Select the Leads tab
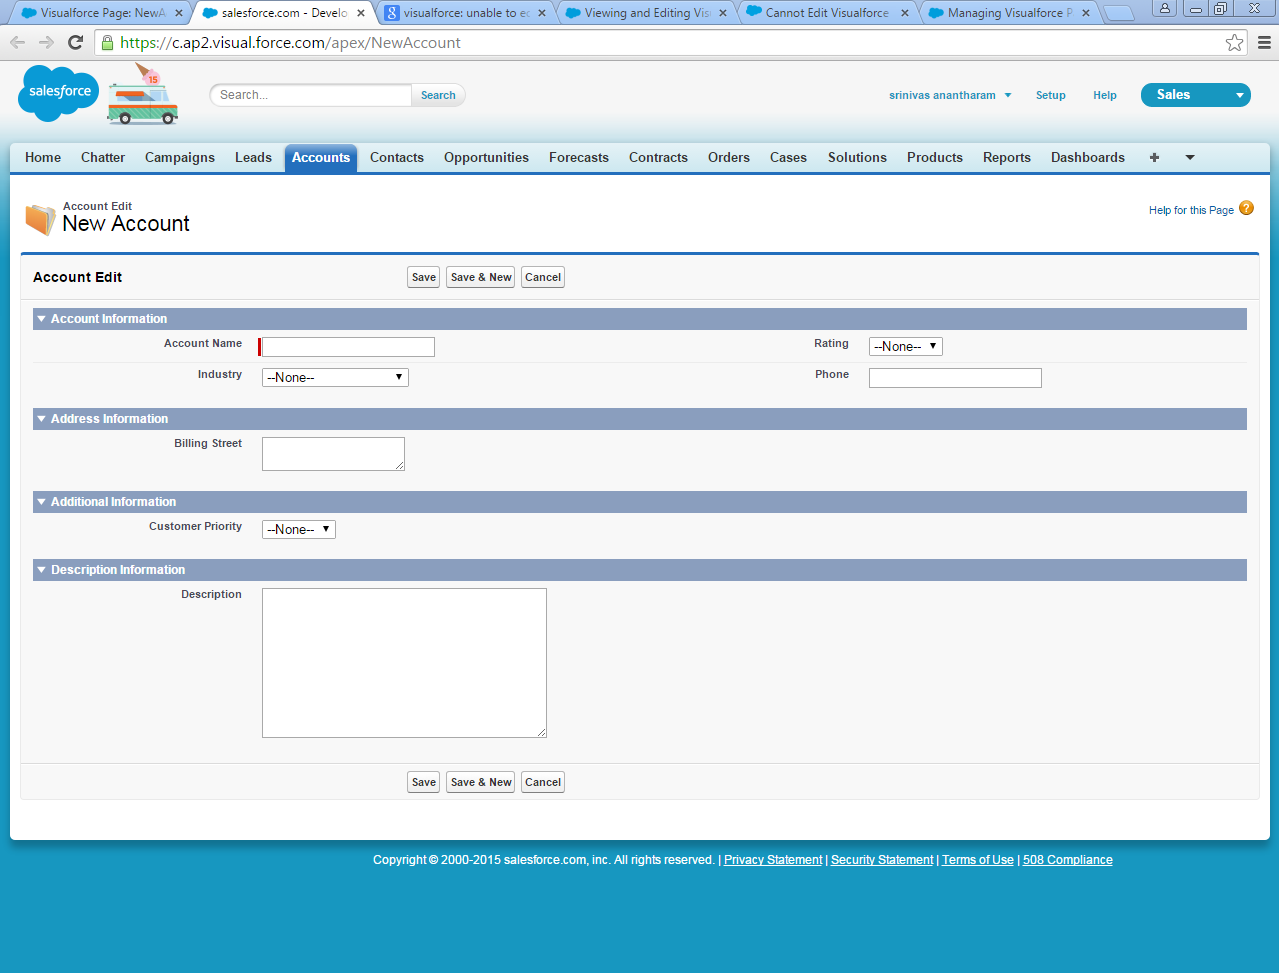This screenshot has height=973, width=1279. pos(253,158)
